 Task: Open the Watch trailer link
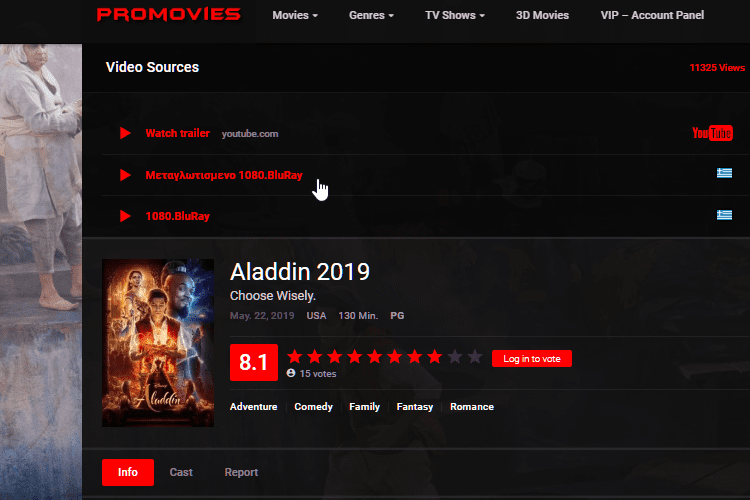click(x=177, y=133)
